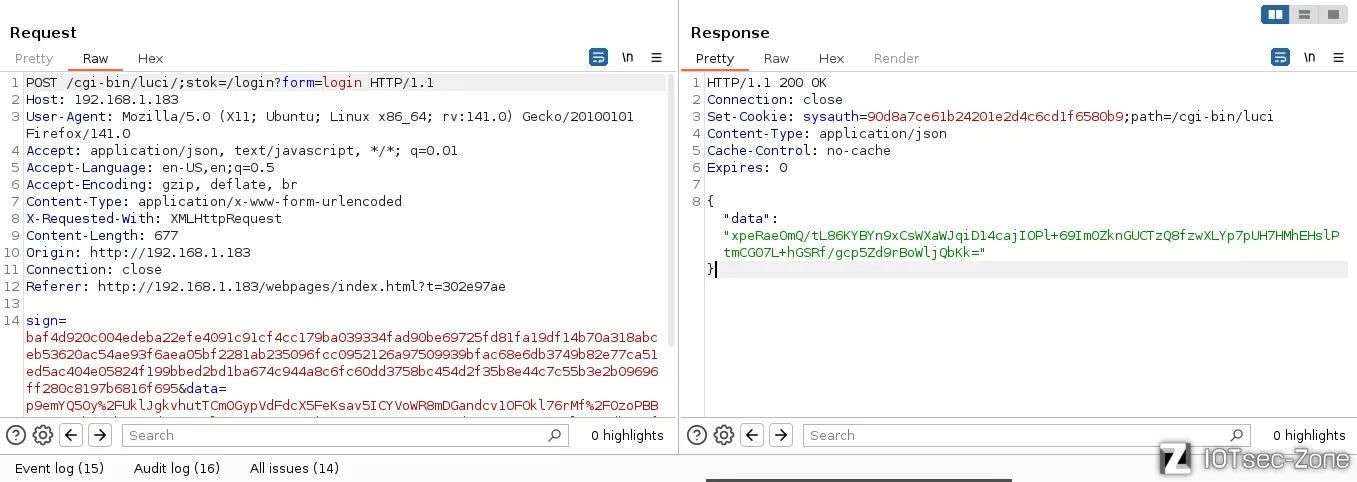This screenshot has width=1357, height=482.
Task: Click the "data" key in JSON response
Action: (x=750, y=219)
